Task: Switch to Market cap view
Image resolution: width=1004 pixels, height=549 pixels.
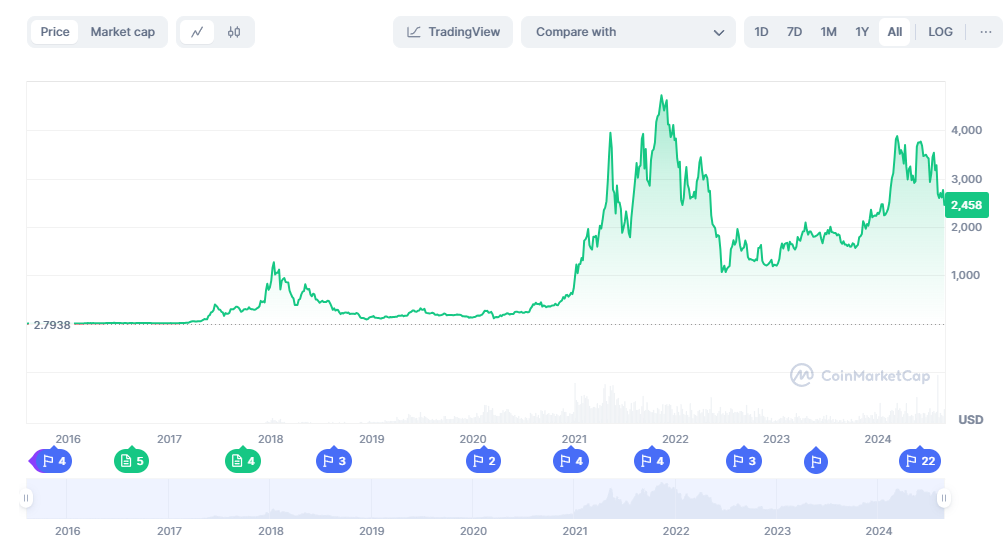Action: 123,32
